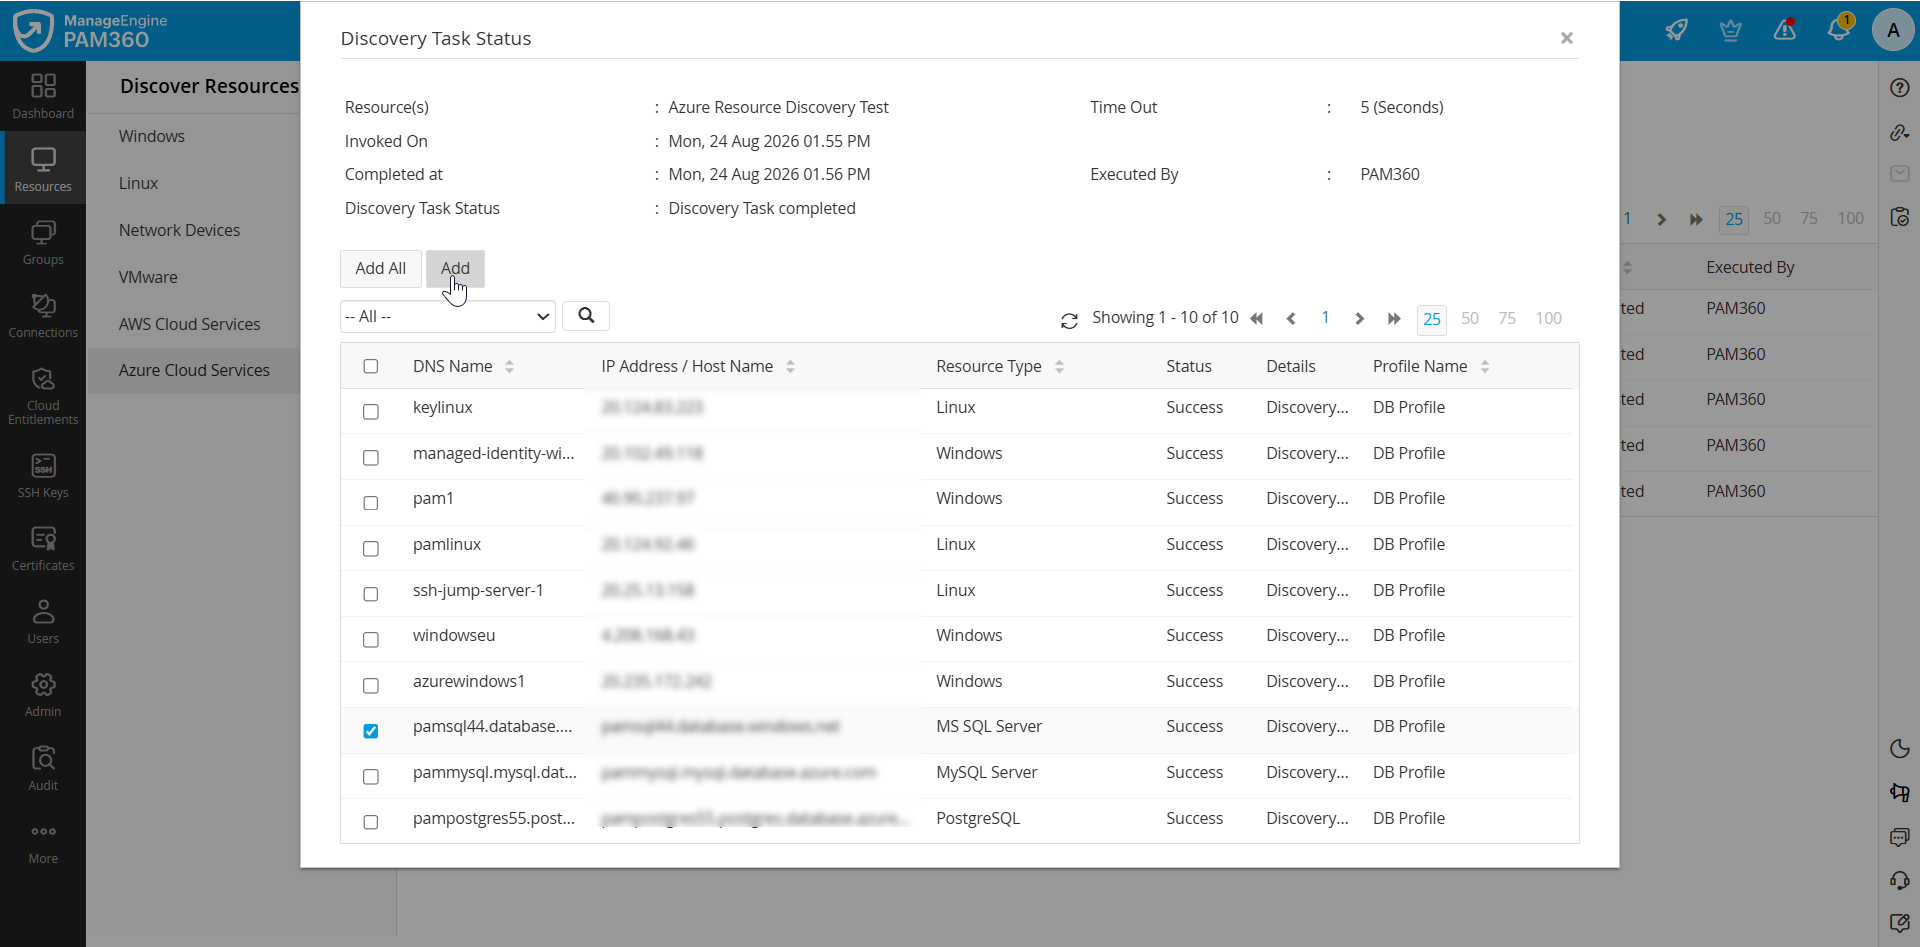
Task: Click page number 1 in dialog
Action: (x=1325, y=318)
